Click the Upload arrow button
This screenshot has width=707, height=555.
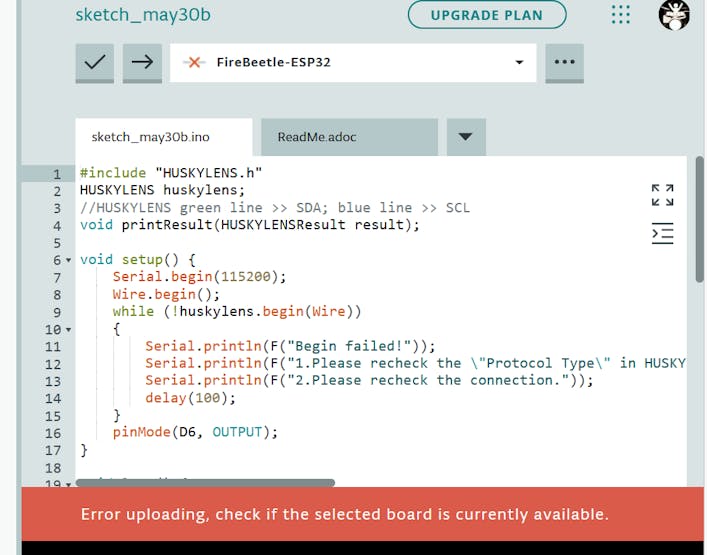point(142,62)
